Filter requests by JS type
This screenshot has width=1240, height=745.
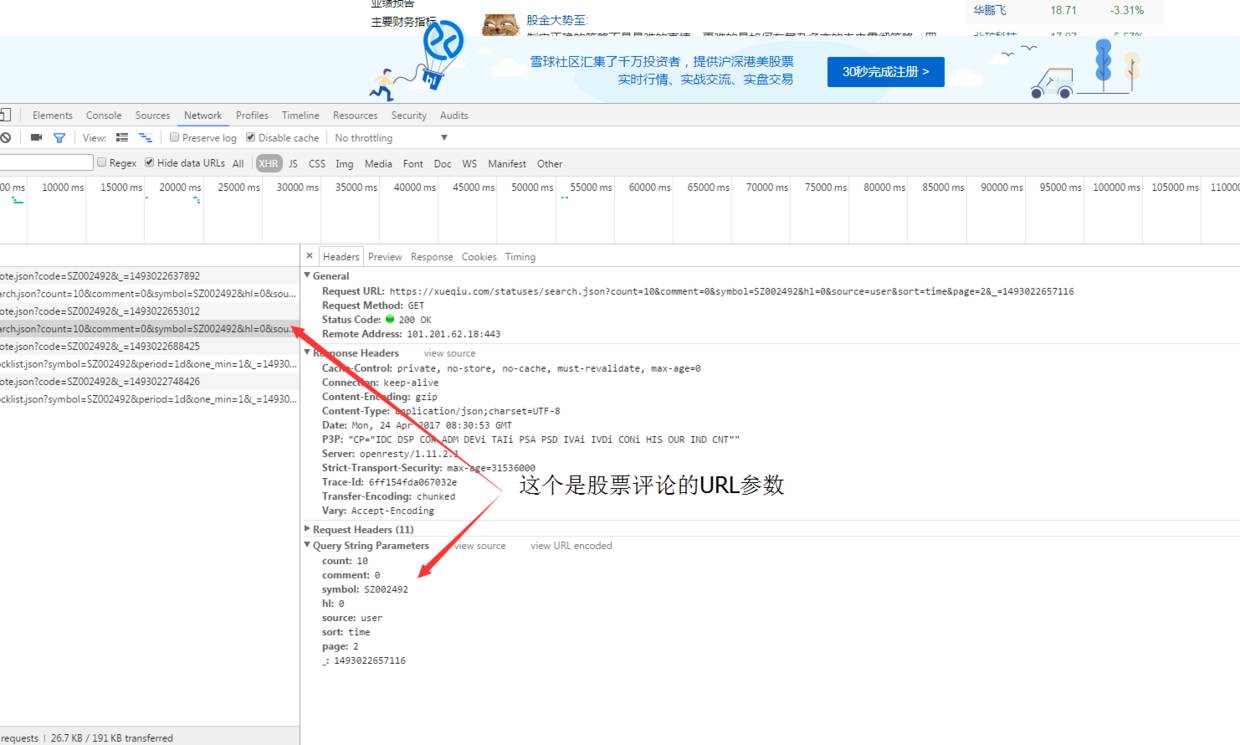[x=293, y=164]
